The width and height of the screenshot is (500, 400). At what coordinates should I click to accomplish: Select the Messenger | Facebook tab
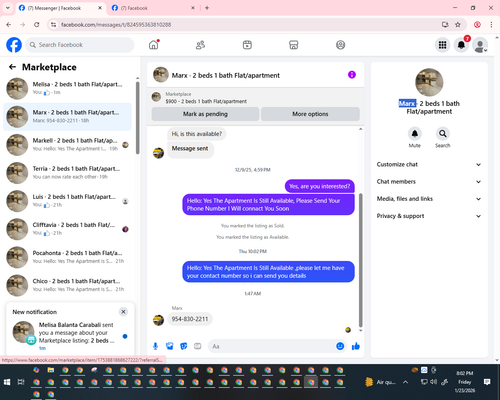coord(60,8)
